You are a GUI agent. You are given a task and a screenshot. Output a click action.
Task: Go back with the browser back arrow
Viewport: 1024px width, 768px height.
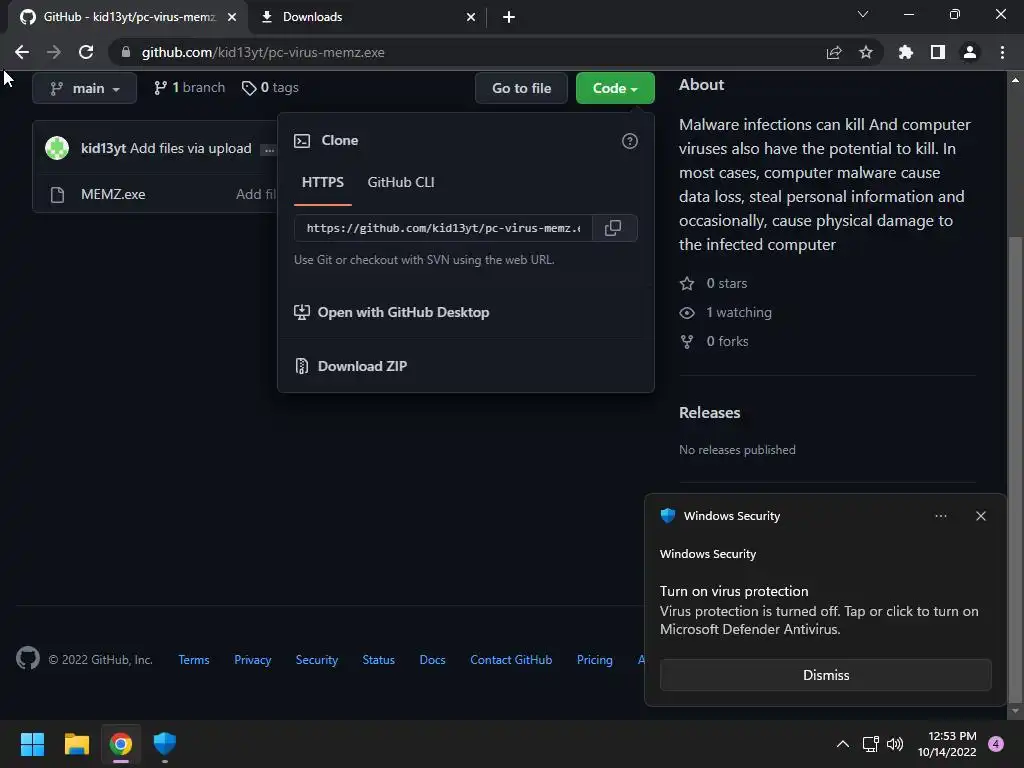(22, 52)
